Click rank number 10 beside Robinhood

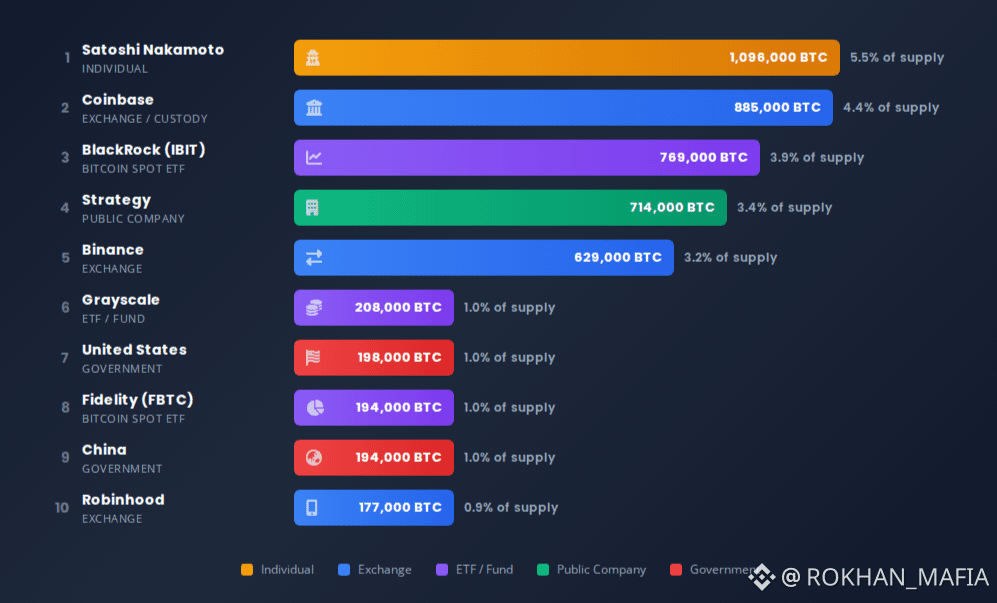(62, 508)
